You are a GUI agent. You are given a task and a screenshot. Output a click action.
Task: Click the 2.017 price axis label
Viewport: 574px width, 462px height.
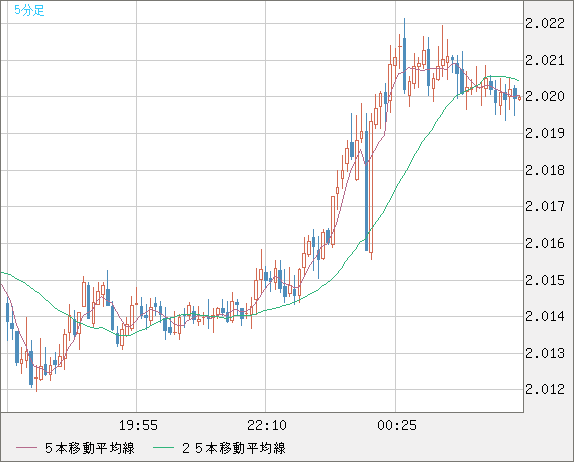click(545, 206)
